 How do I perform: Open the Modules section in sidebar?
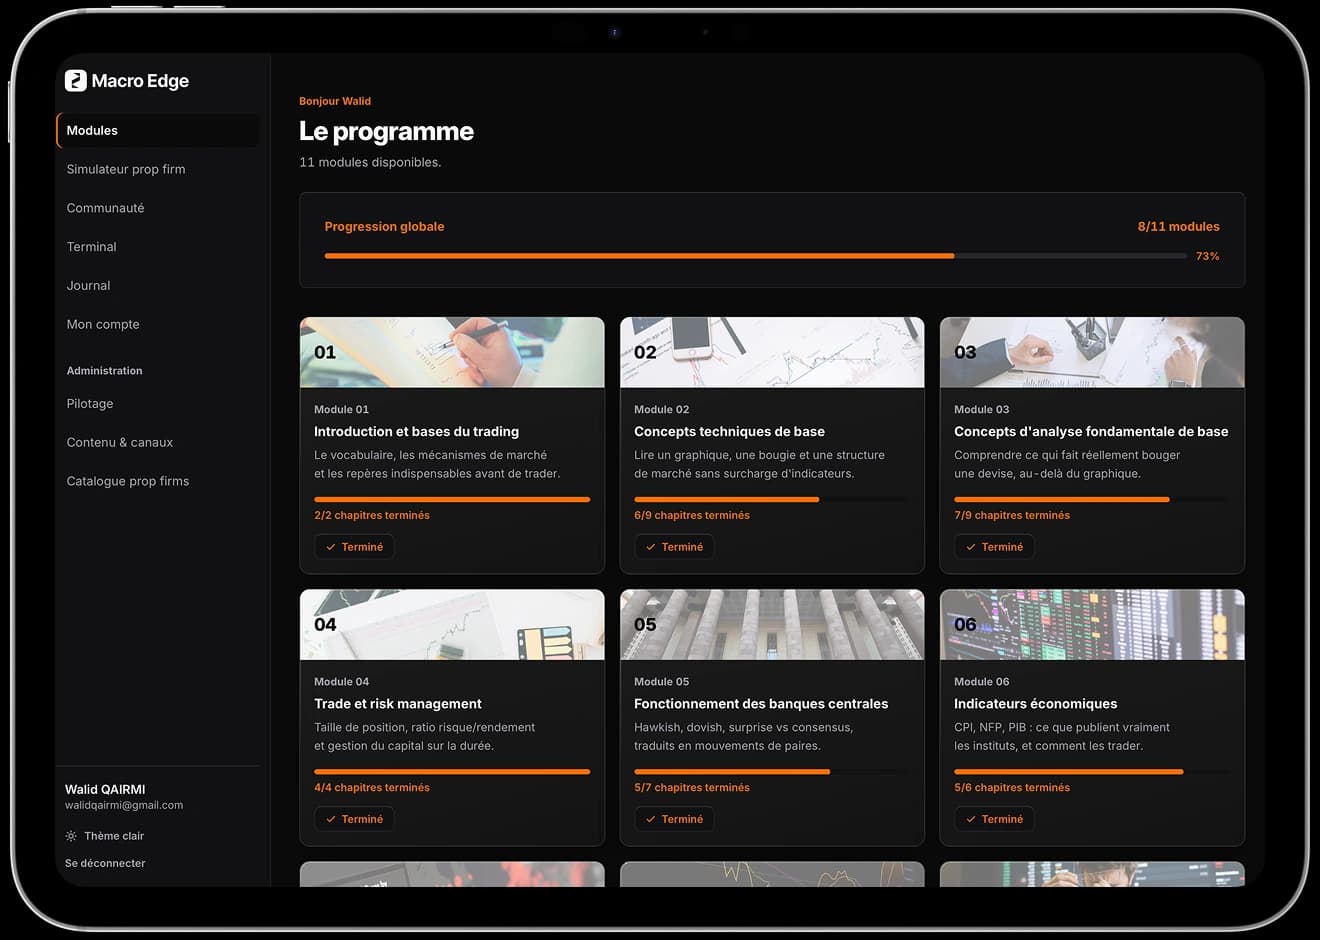[158, 131]
